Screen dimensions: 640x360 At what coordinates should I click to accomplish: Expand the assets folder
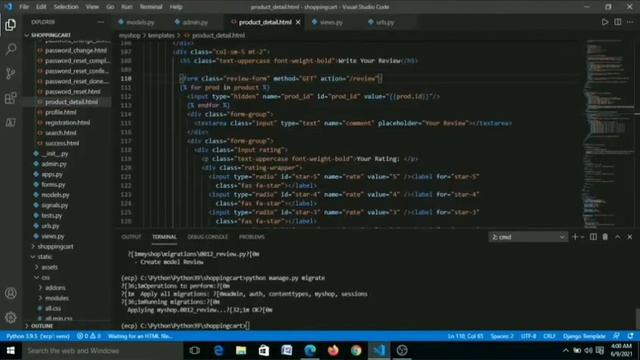[x=47, y=267]
